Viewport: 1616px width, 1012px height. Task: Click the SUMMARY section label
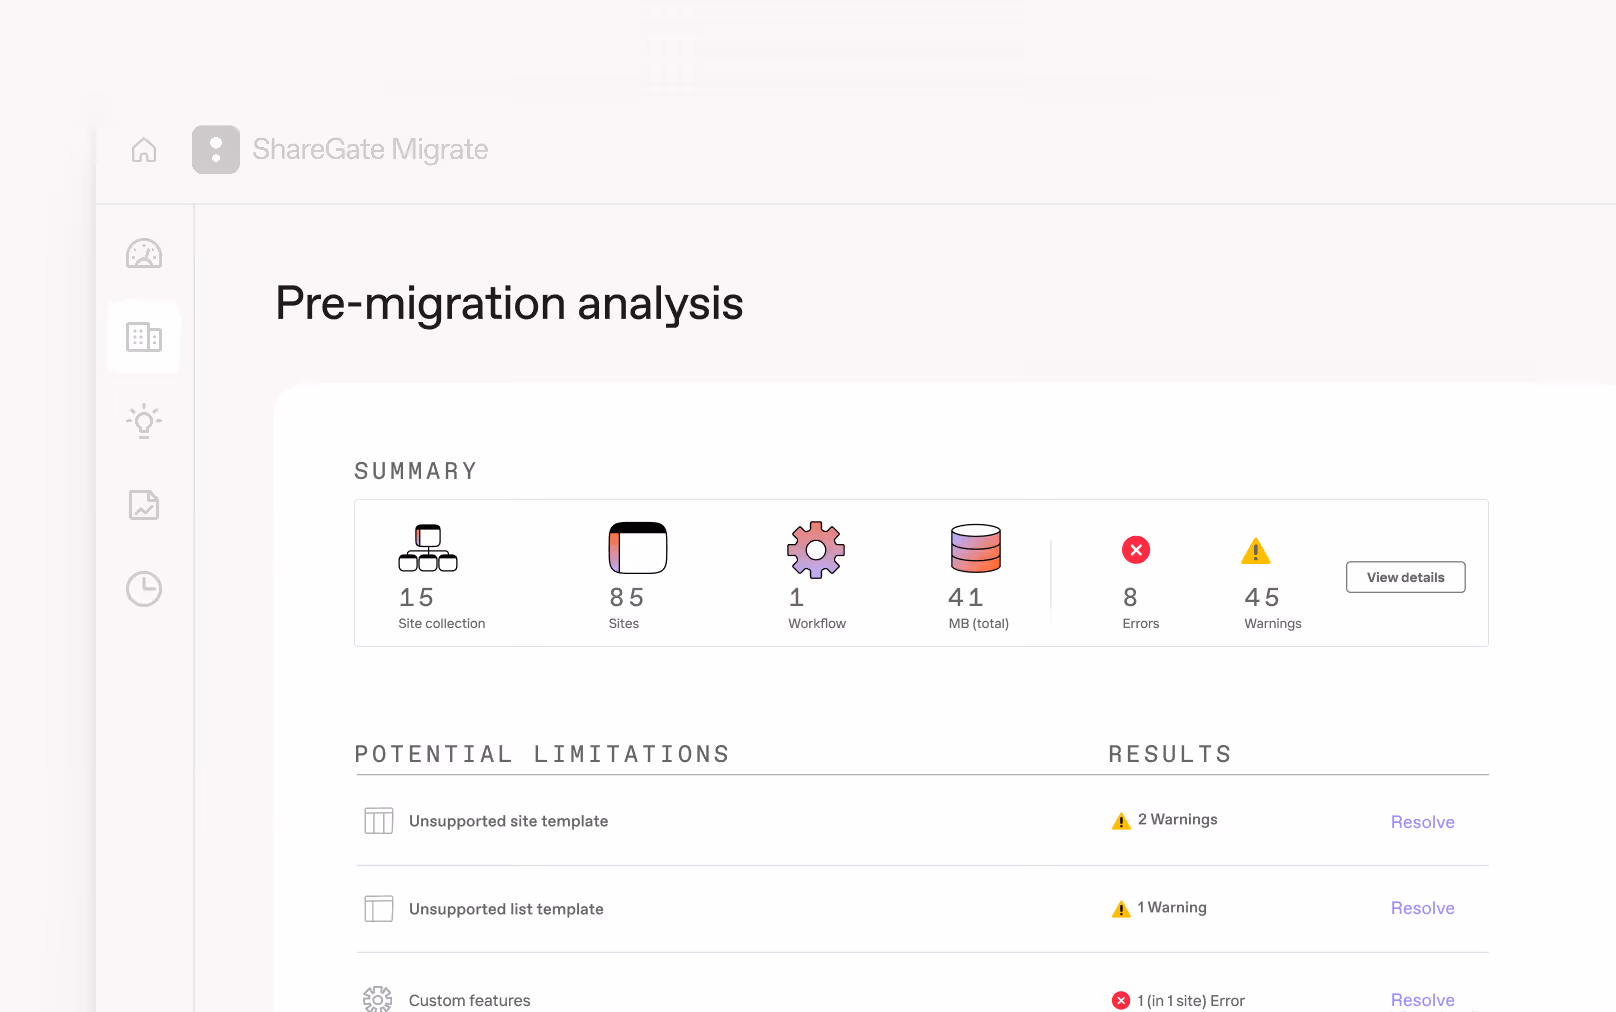[416, 471]
